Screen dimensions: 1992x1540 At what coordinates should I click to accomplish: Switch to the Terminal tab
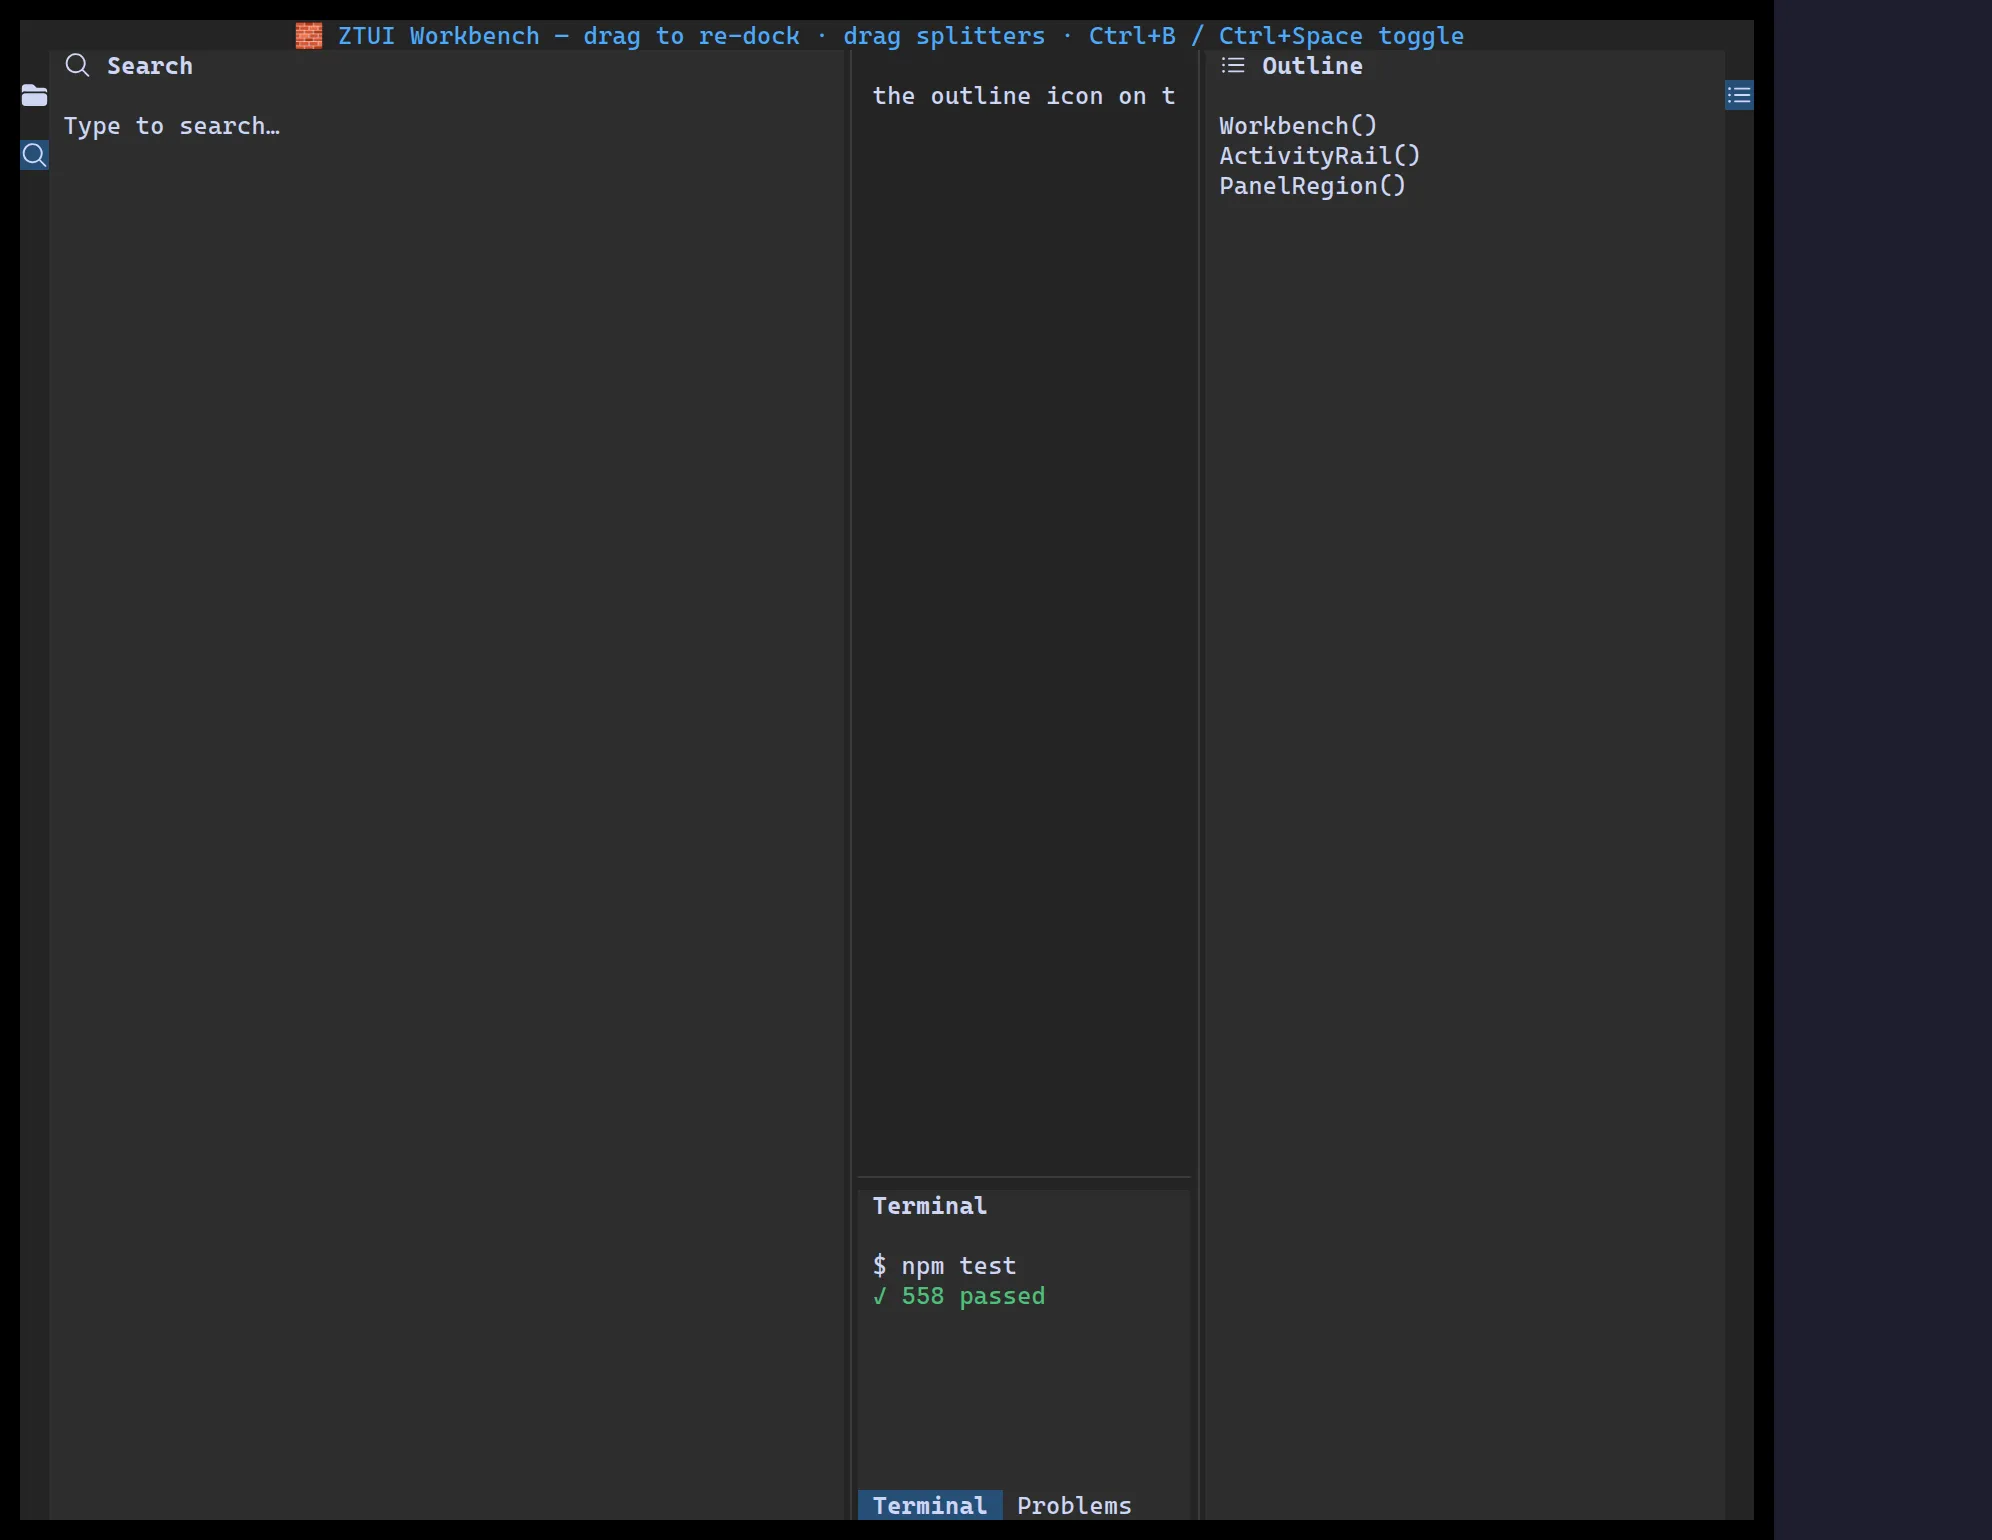click(930, 1505)
